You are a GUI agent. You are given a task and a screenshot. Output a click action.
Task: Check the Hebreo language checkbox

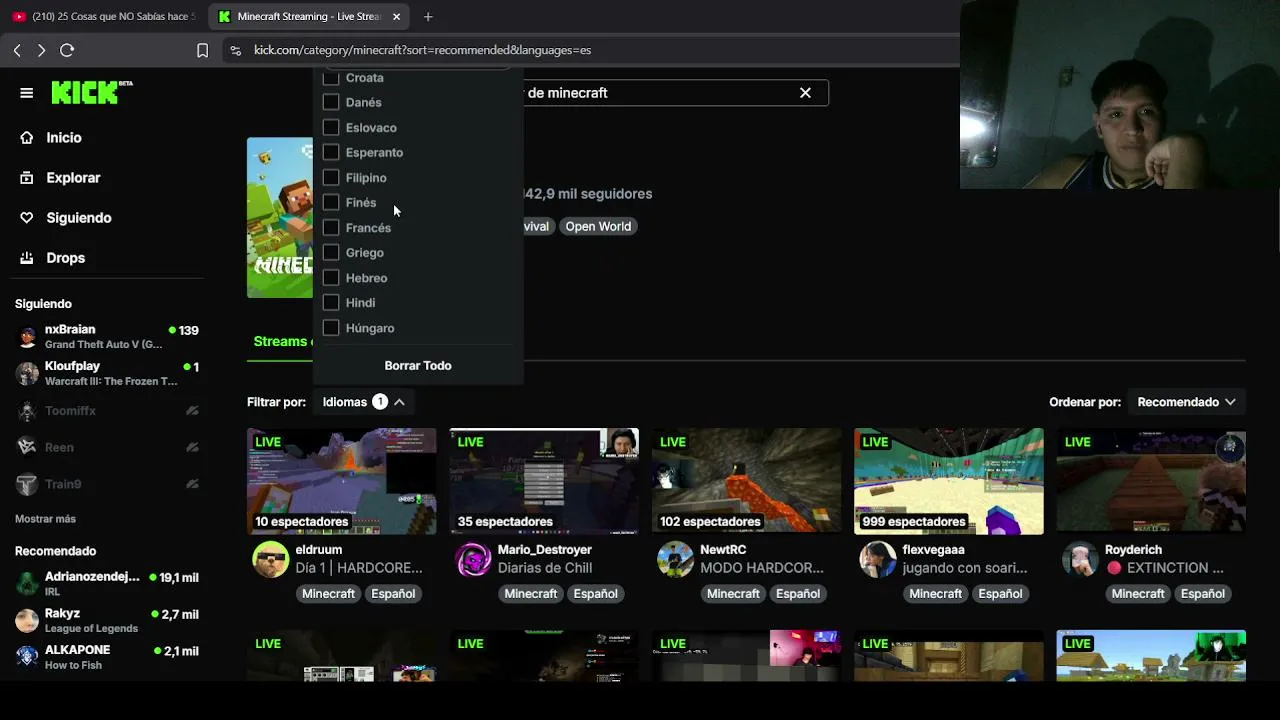click(331, 277)
